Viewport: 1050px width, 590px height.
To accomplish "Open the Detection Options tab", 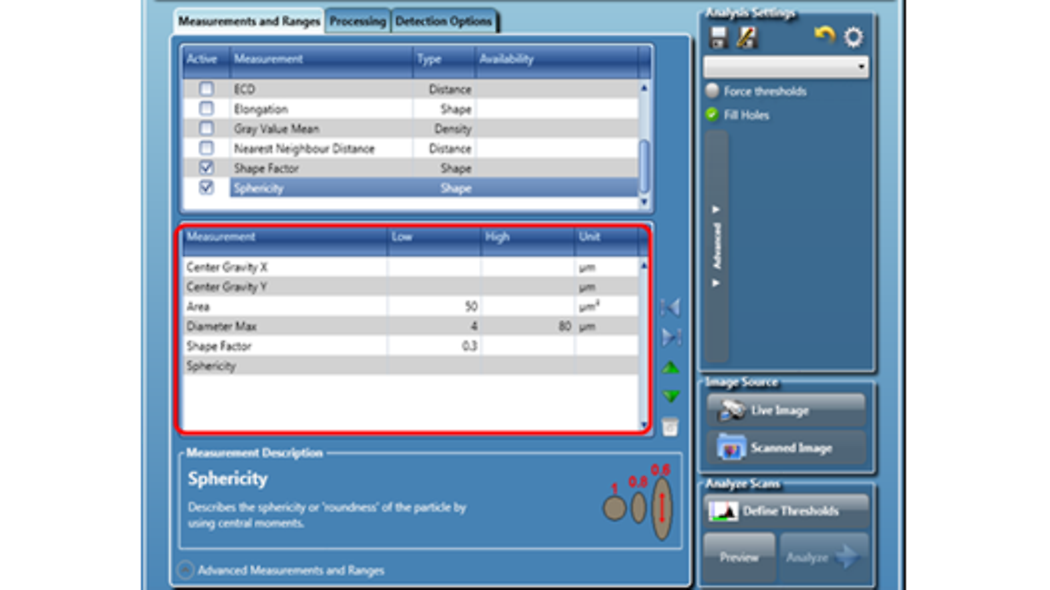I will pos(443,21).
